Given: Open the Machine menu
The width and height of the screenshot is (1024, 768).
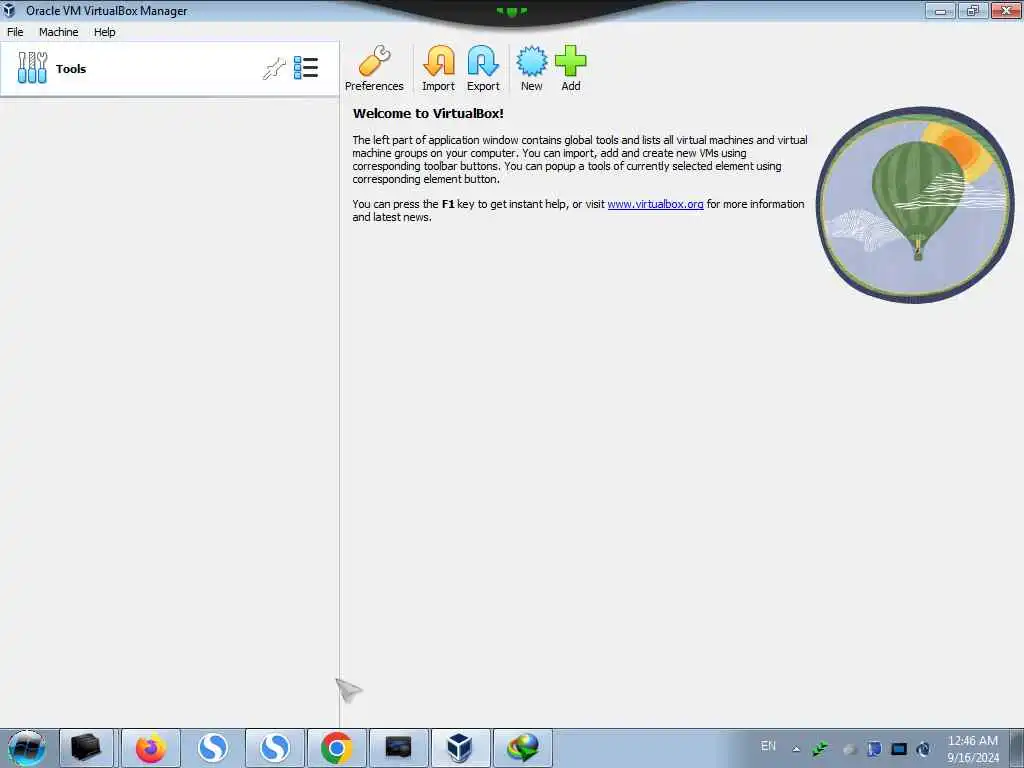Looking at the screenshot, I should [59, 32].
